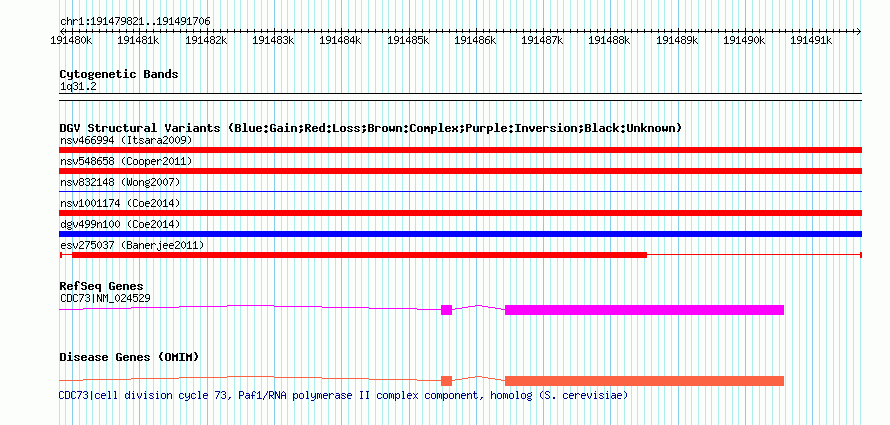Click the blue dgv499n100 (Coe2014) gain bar

point(460,234)
